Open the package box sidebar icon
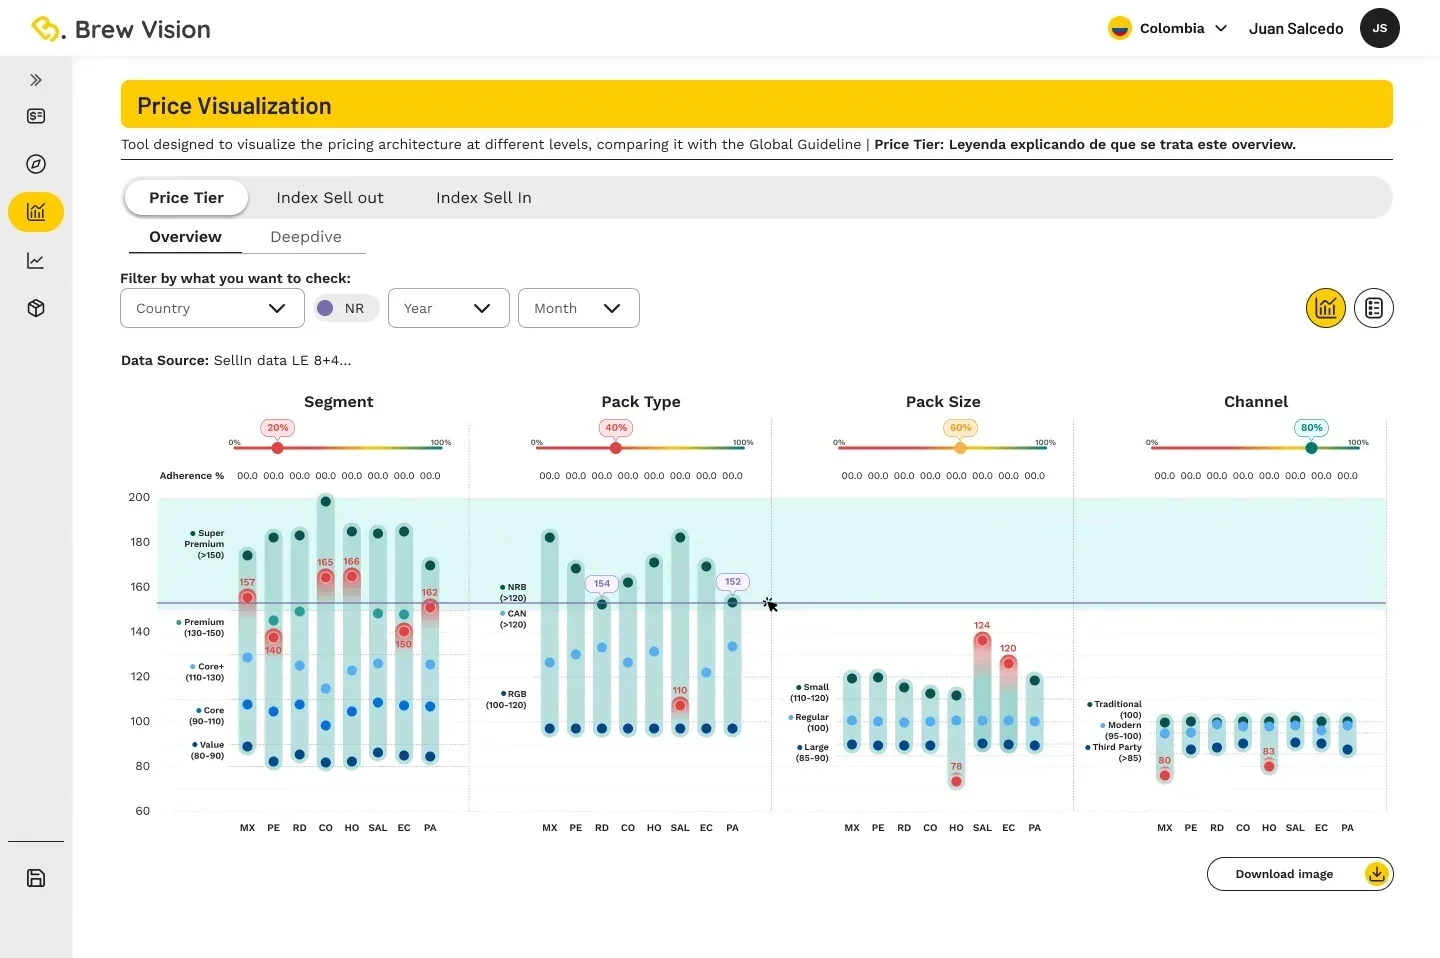Viewport: 1440px width, 958px height. click(36, 308)
